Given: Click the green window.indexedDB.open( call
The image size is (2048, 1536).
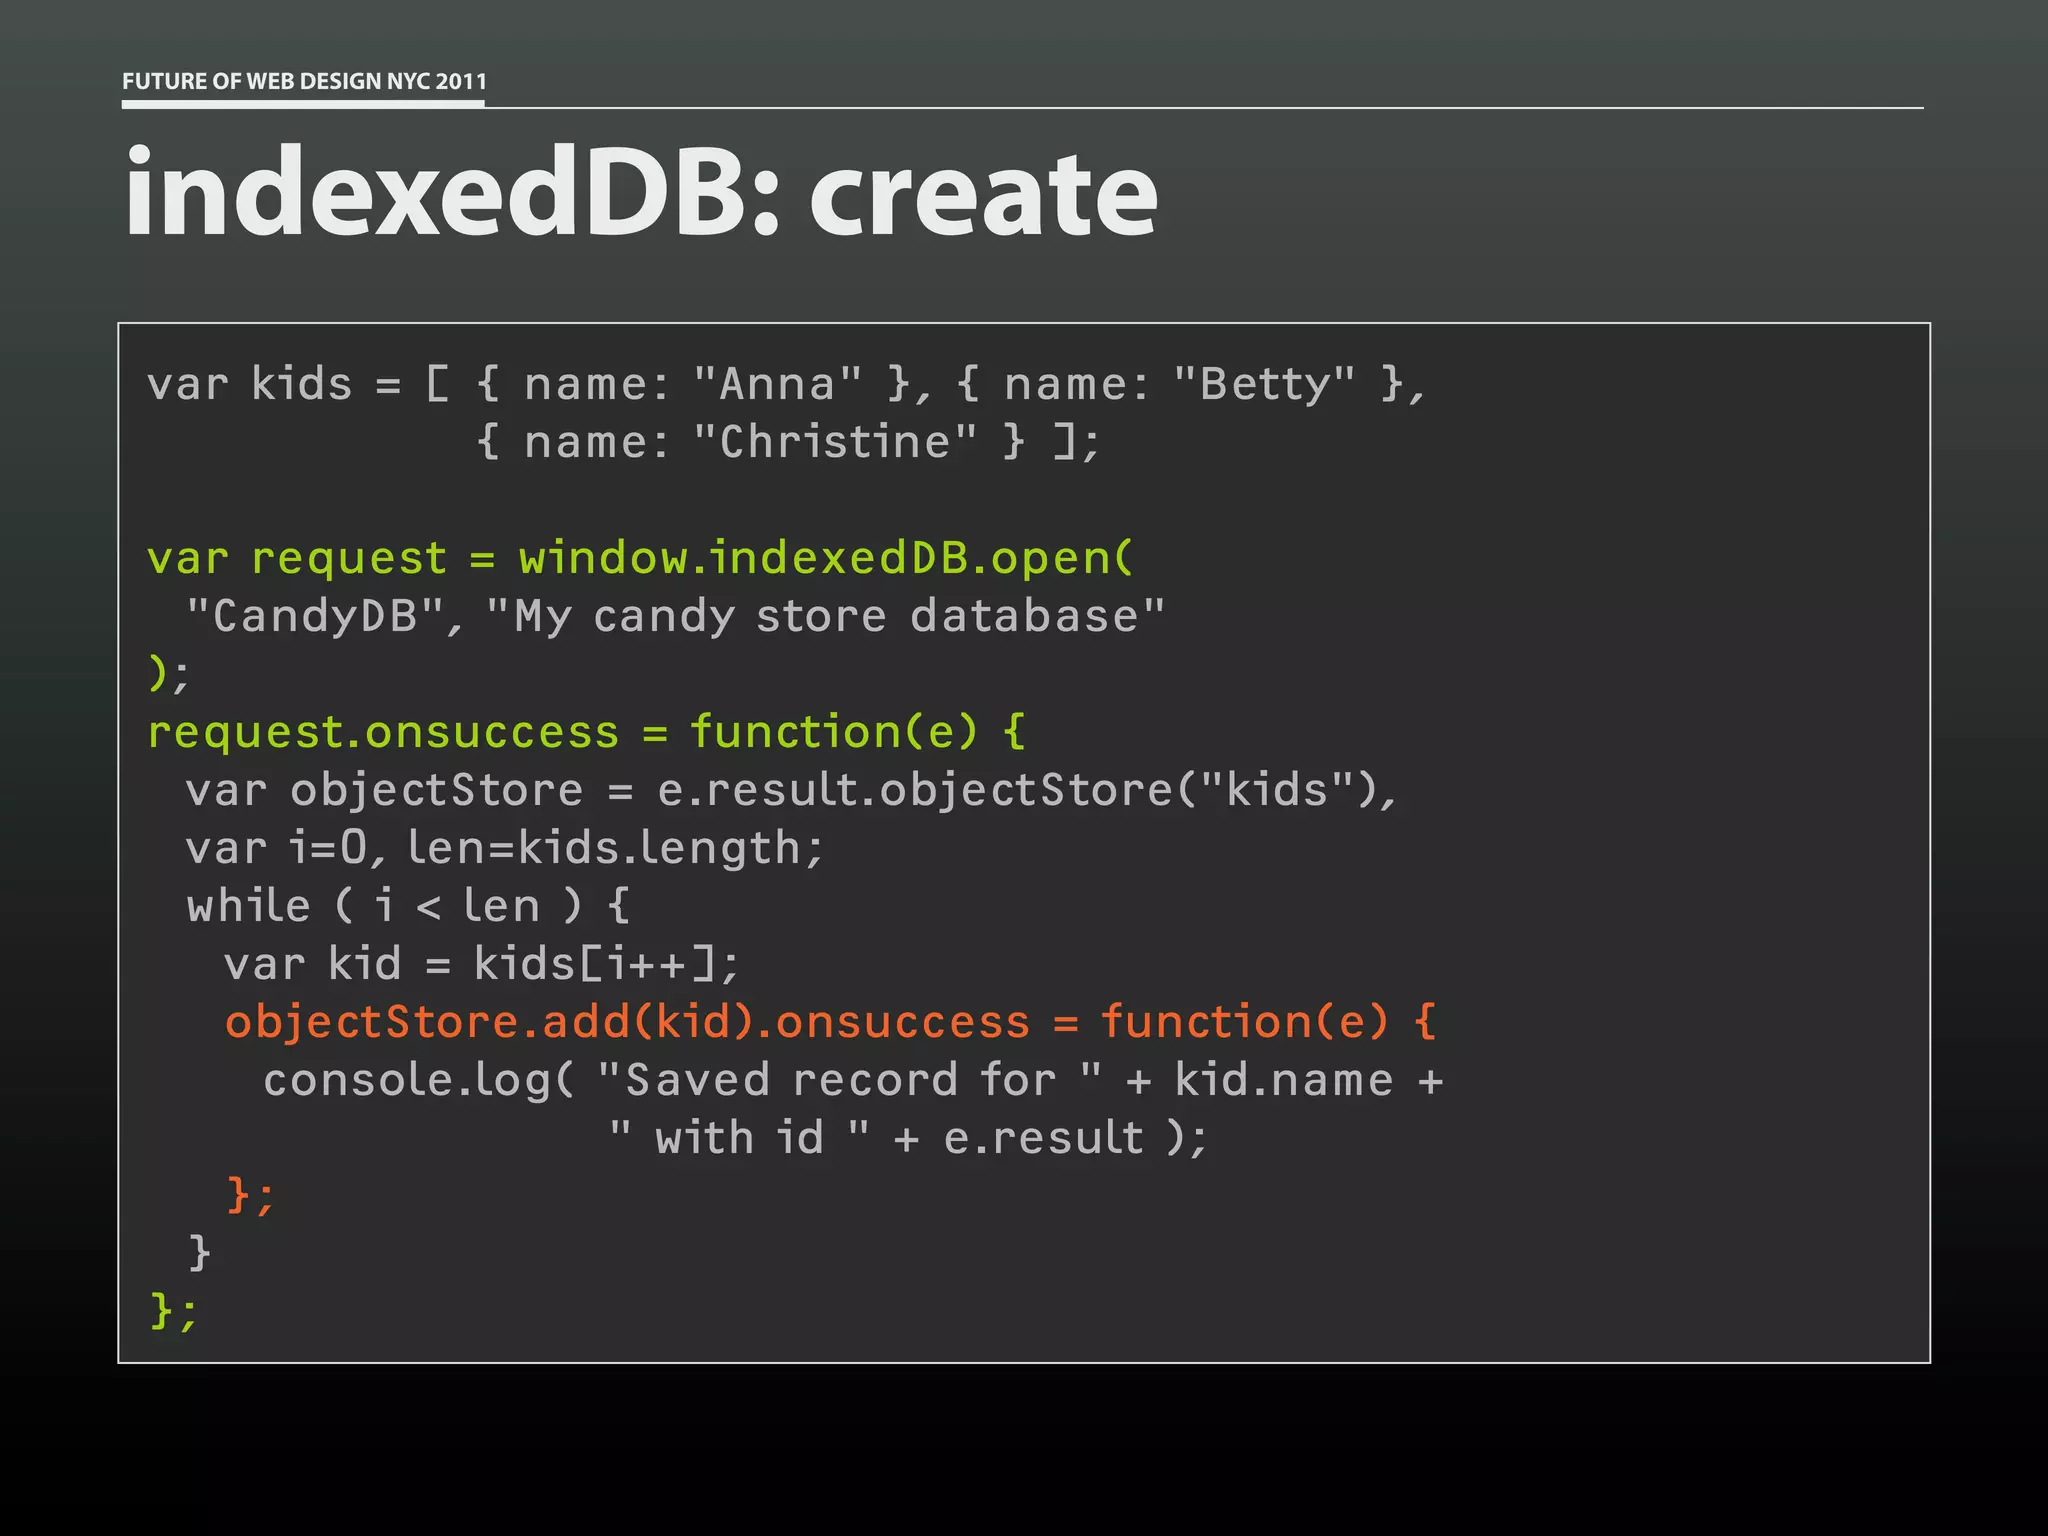Looking at the screenshot, I should pyautogui.click(x=826, y=558).
